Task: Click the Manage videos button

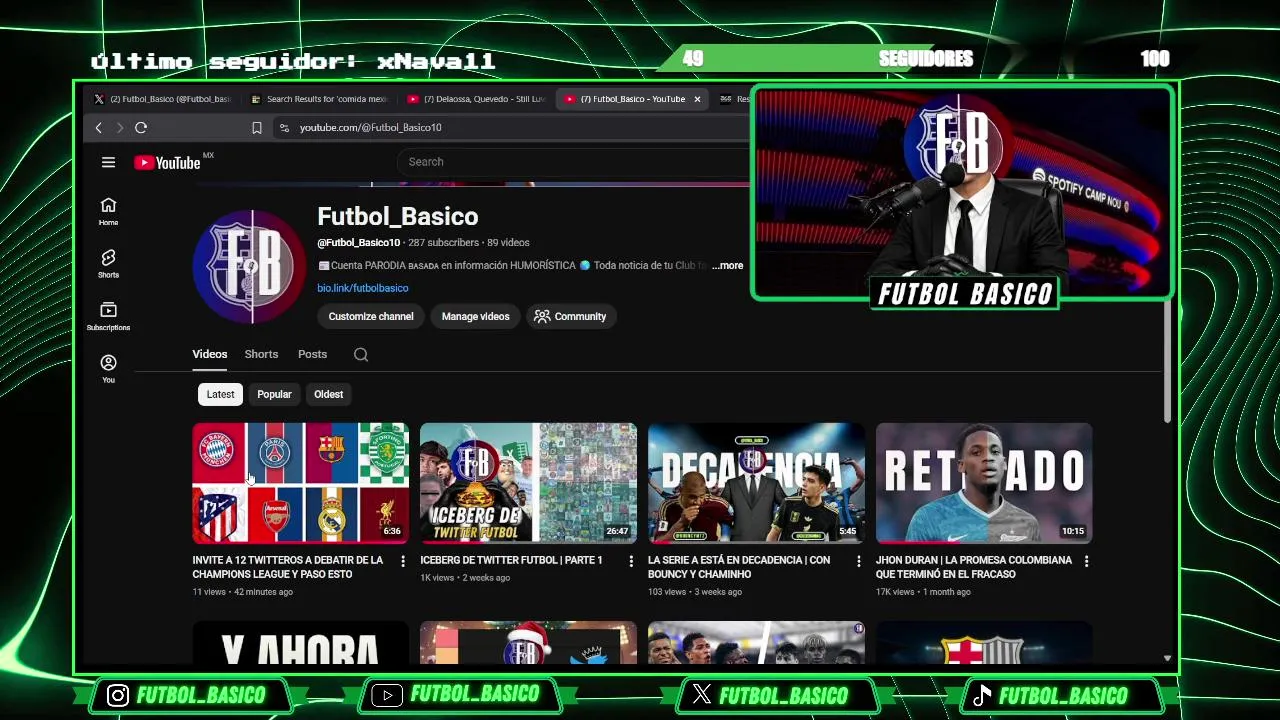Action: pos(476,316)
